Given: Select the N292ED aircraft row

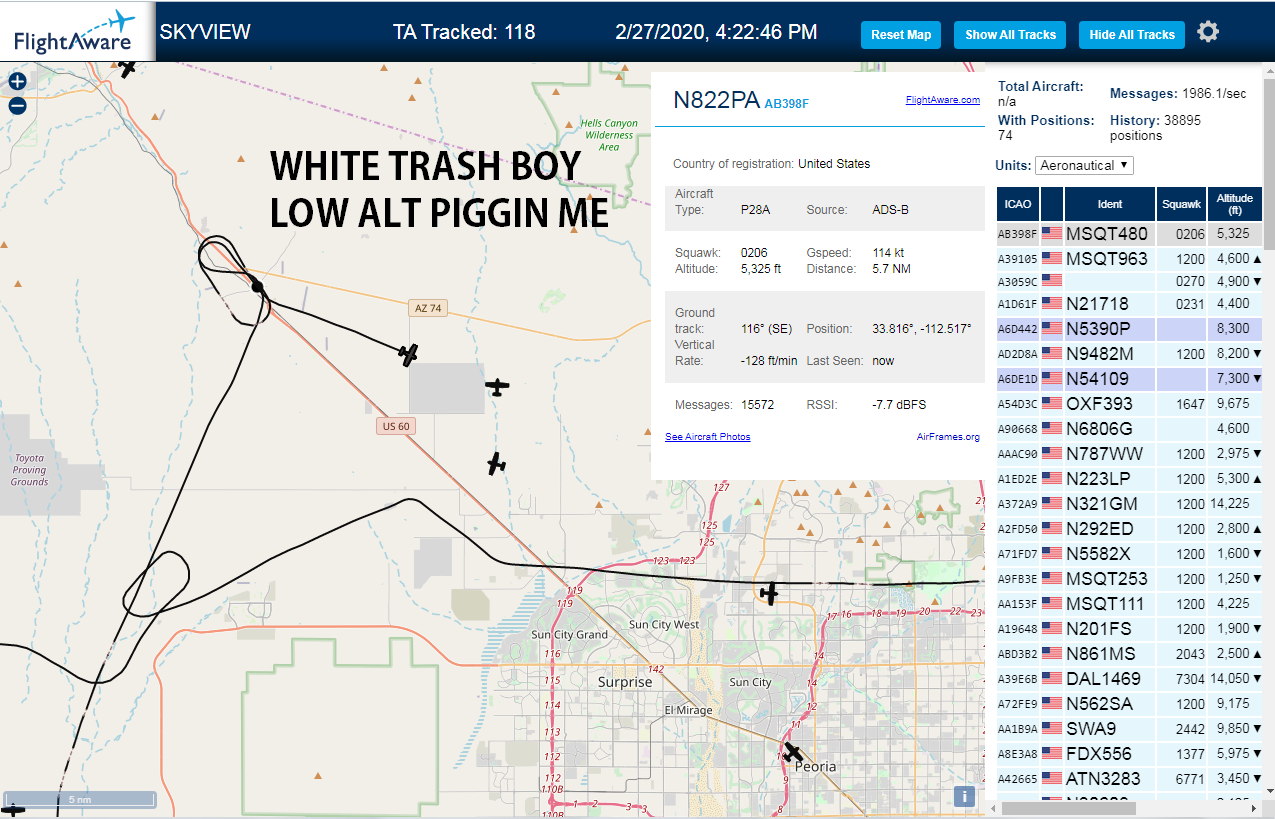Looking at the screenshot, I should [x=1130, y=529].
